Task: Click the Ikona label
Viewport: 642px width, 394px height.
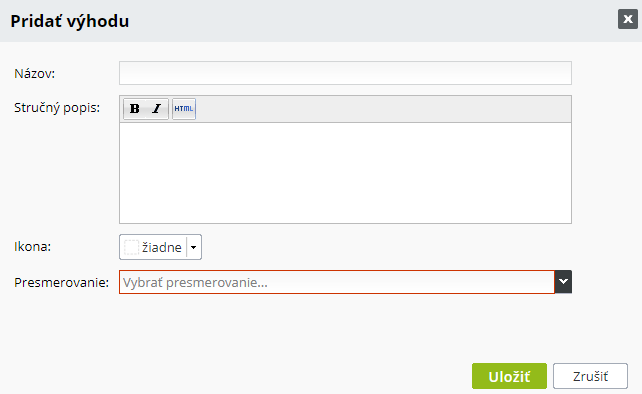Action: point(32,247)
